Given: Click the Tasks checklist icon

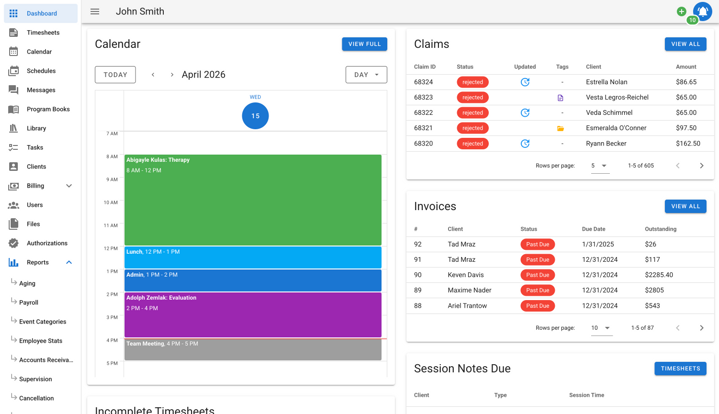Looking at the screenshot, I should (13, 148).
